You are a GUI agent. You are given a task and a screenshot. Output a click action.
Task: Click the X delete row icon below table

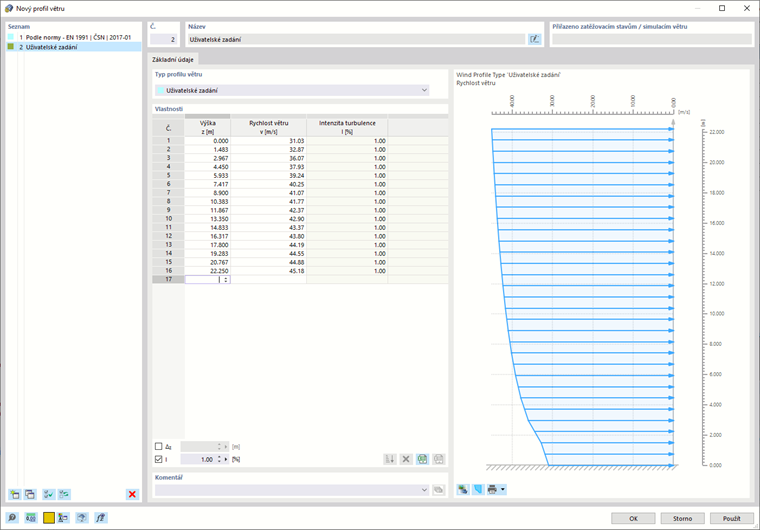coord(406,459)
